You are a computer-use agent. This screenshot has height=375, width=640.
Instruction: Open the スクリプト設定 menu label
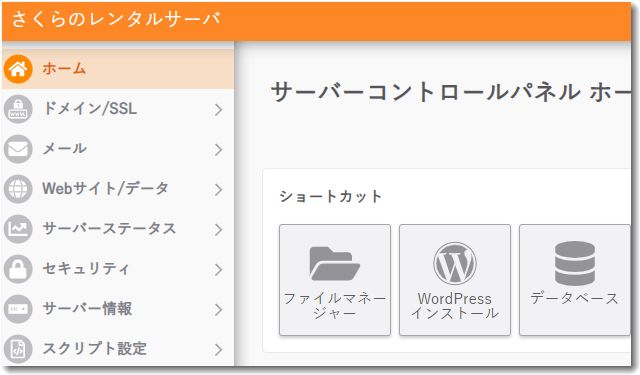point(95,348)
